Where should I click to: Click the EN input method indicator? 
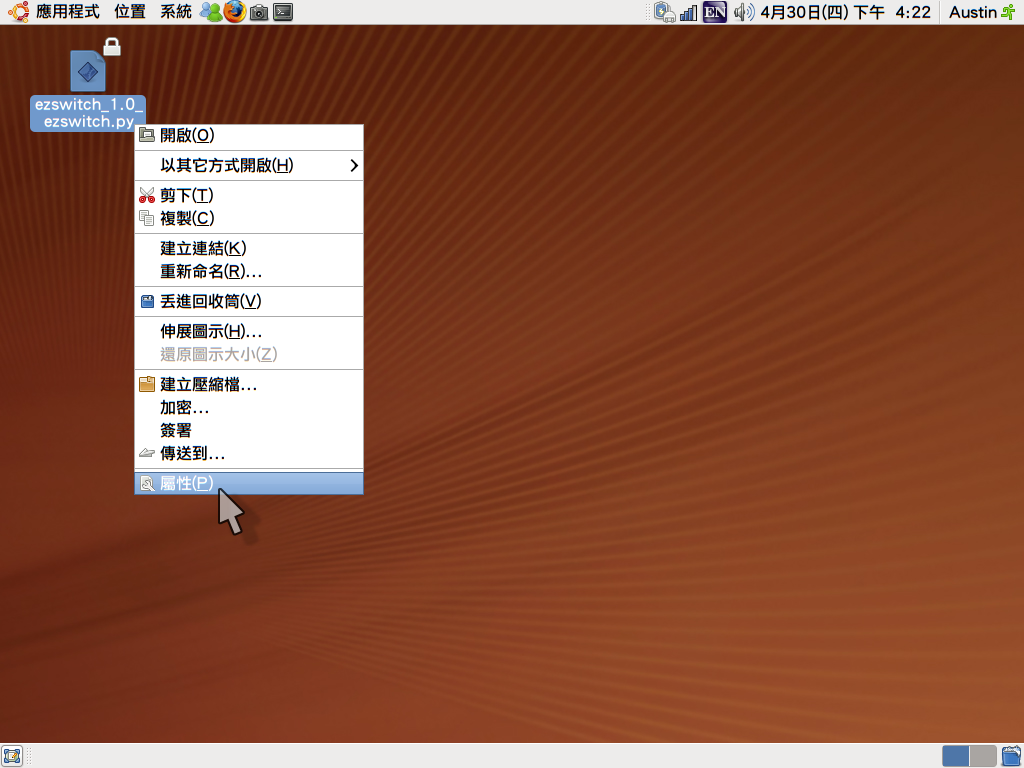coord(715,12)
